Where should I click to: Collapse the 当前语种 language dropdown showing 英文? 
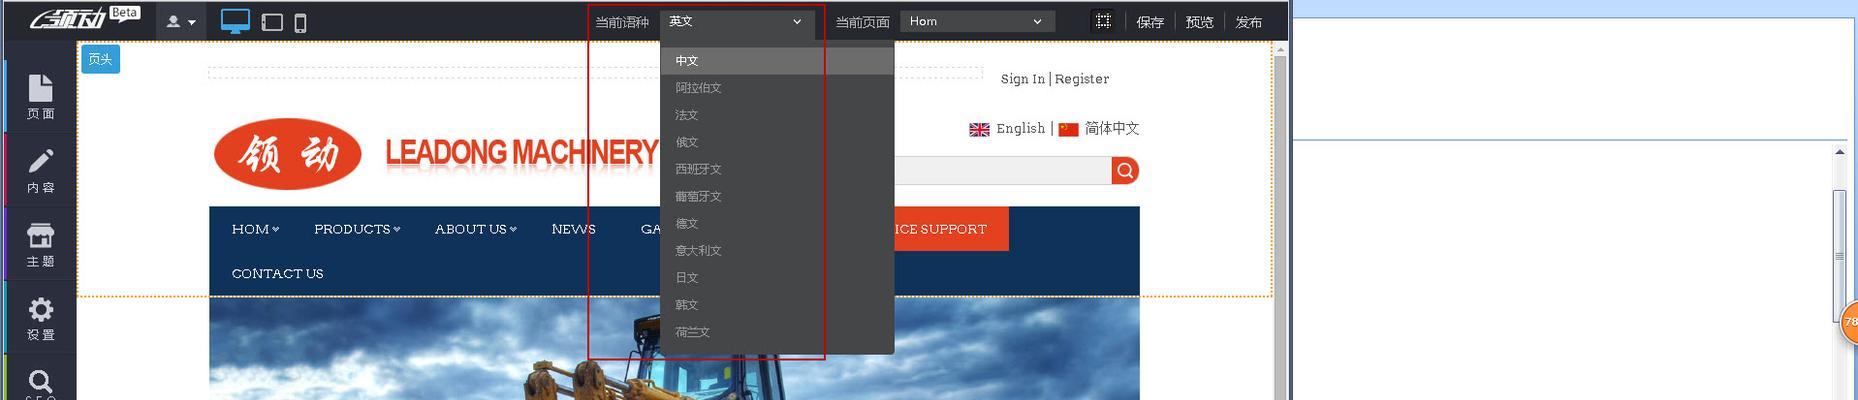[x=737, y=21]
